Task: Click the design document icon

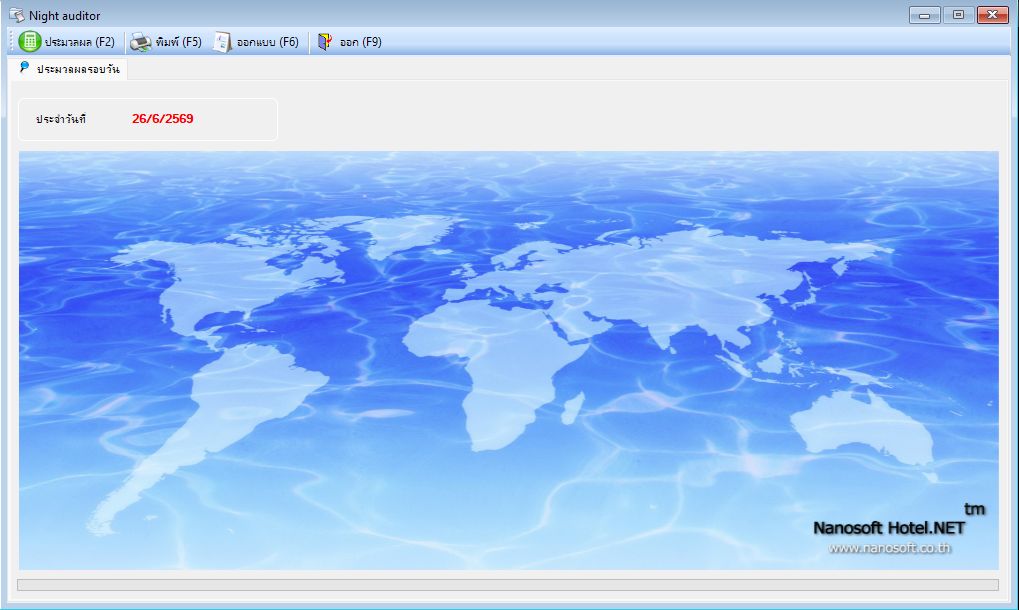Action: pyautogui.click(x=222, y=42)
